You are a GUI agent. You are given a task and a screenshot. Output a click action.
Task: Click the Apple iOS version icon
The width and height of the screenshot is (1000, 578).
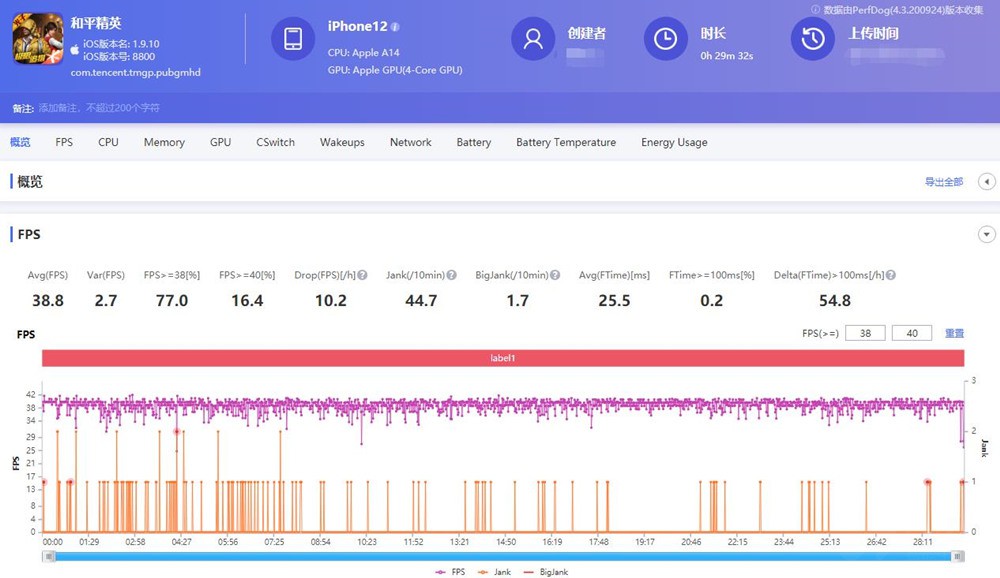click(75, 49)
